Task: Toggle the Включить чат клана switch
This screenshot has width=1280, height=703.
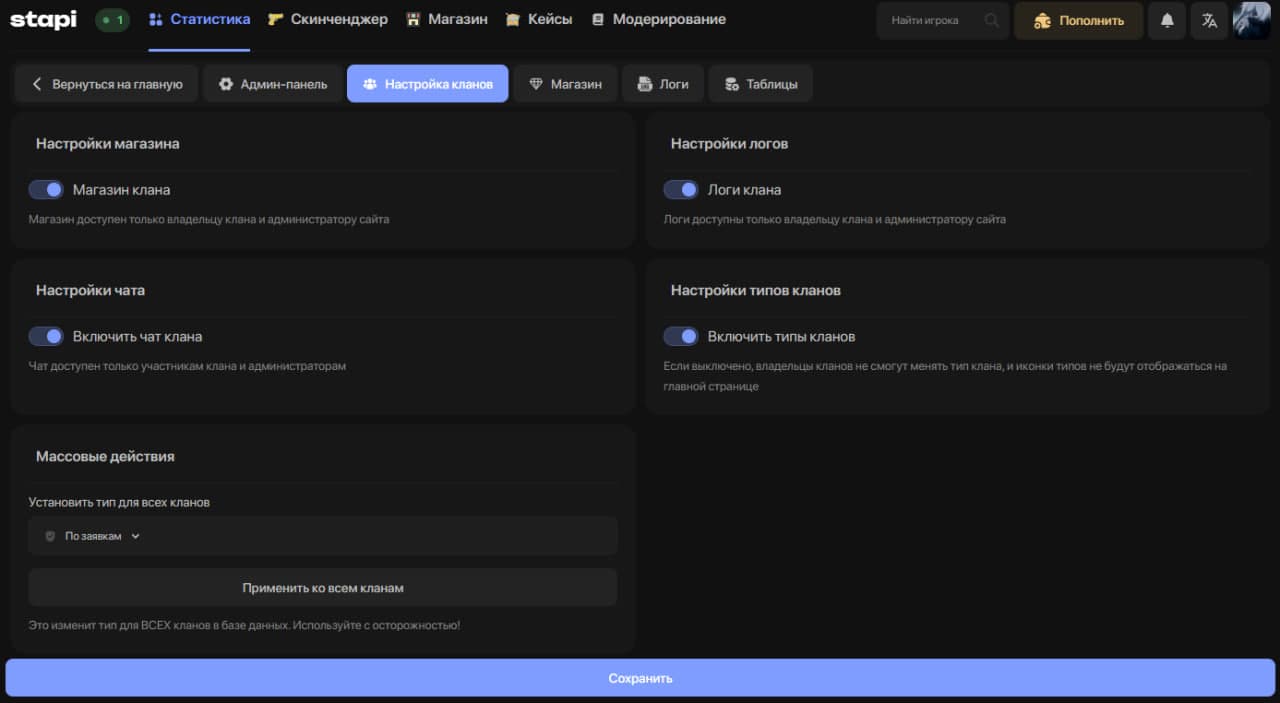Action: coord(46,336)
